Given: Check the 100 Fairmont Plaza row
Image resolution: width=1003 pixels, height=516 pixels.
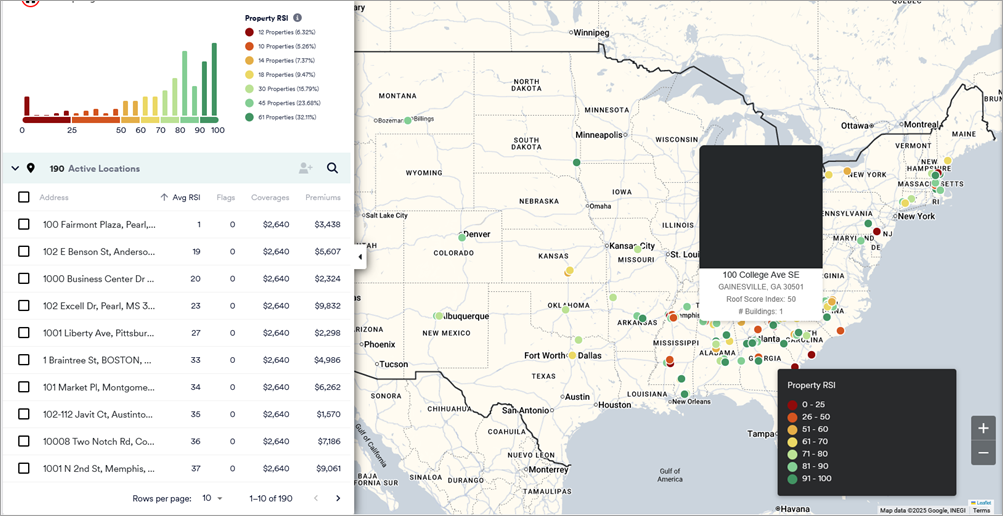Looking at the screenshot, I should [24, 224].
